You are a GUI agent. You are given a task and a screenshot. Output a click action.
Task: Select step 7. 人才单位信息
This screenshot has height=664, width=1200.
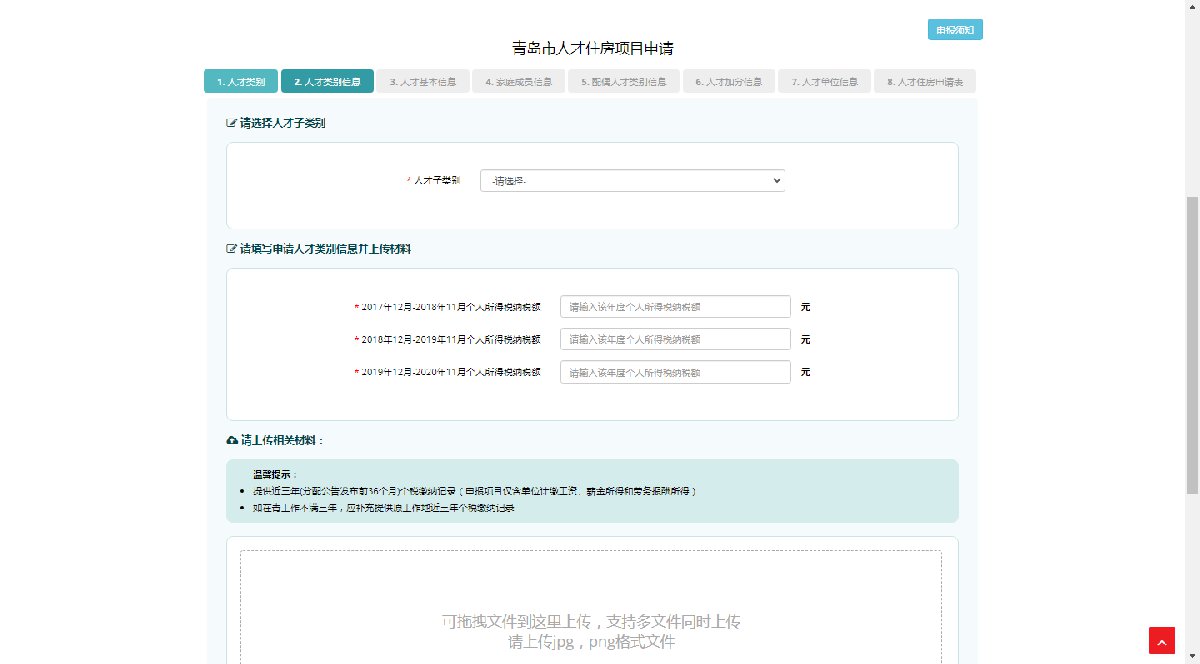click(825, 82)
